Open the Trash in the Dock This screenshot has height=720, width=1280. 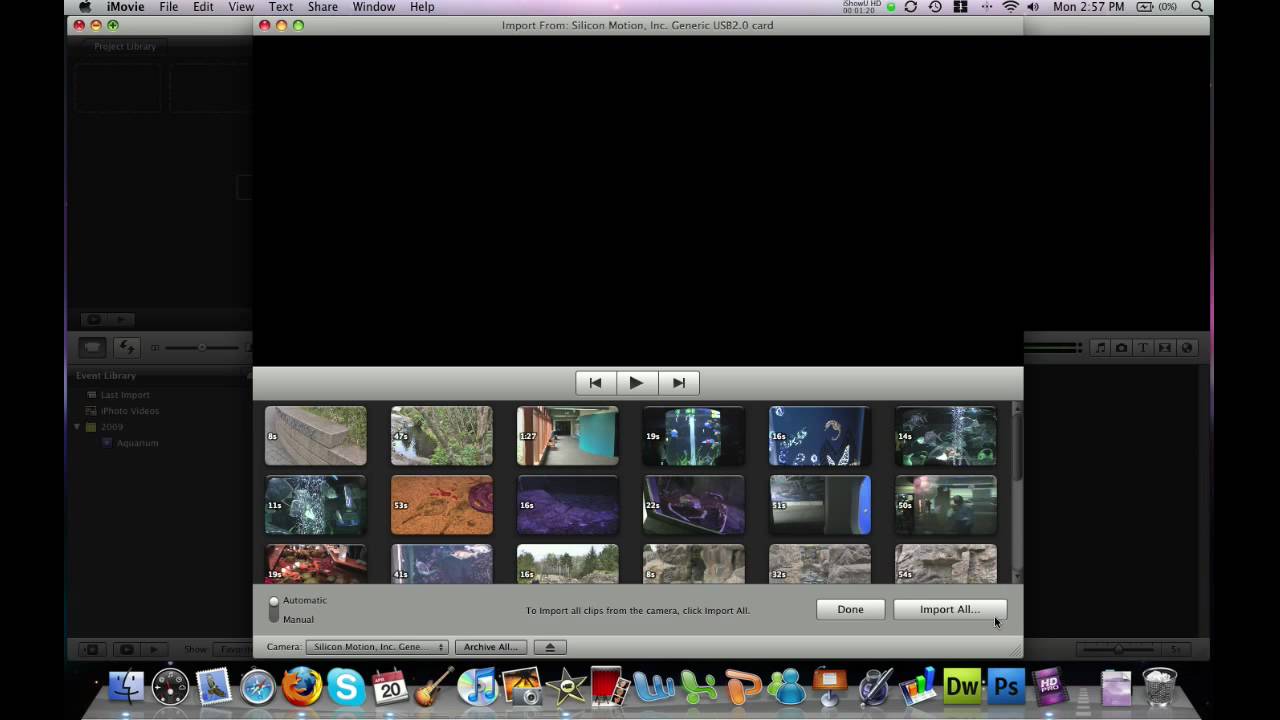pyautogui.click(x=1160, y=687)
